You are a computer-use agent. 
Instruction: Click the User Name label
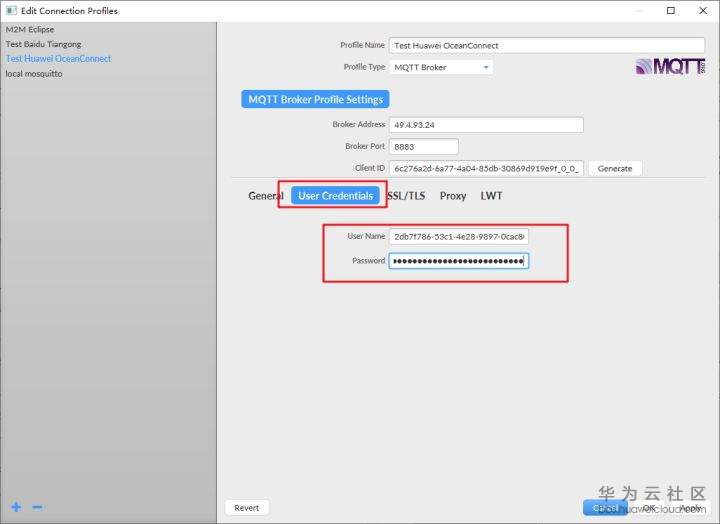366,236
